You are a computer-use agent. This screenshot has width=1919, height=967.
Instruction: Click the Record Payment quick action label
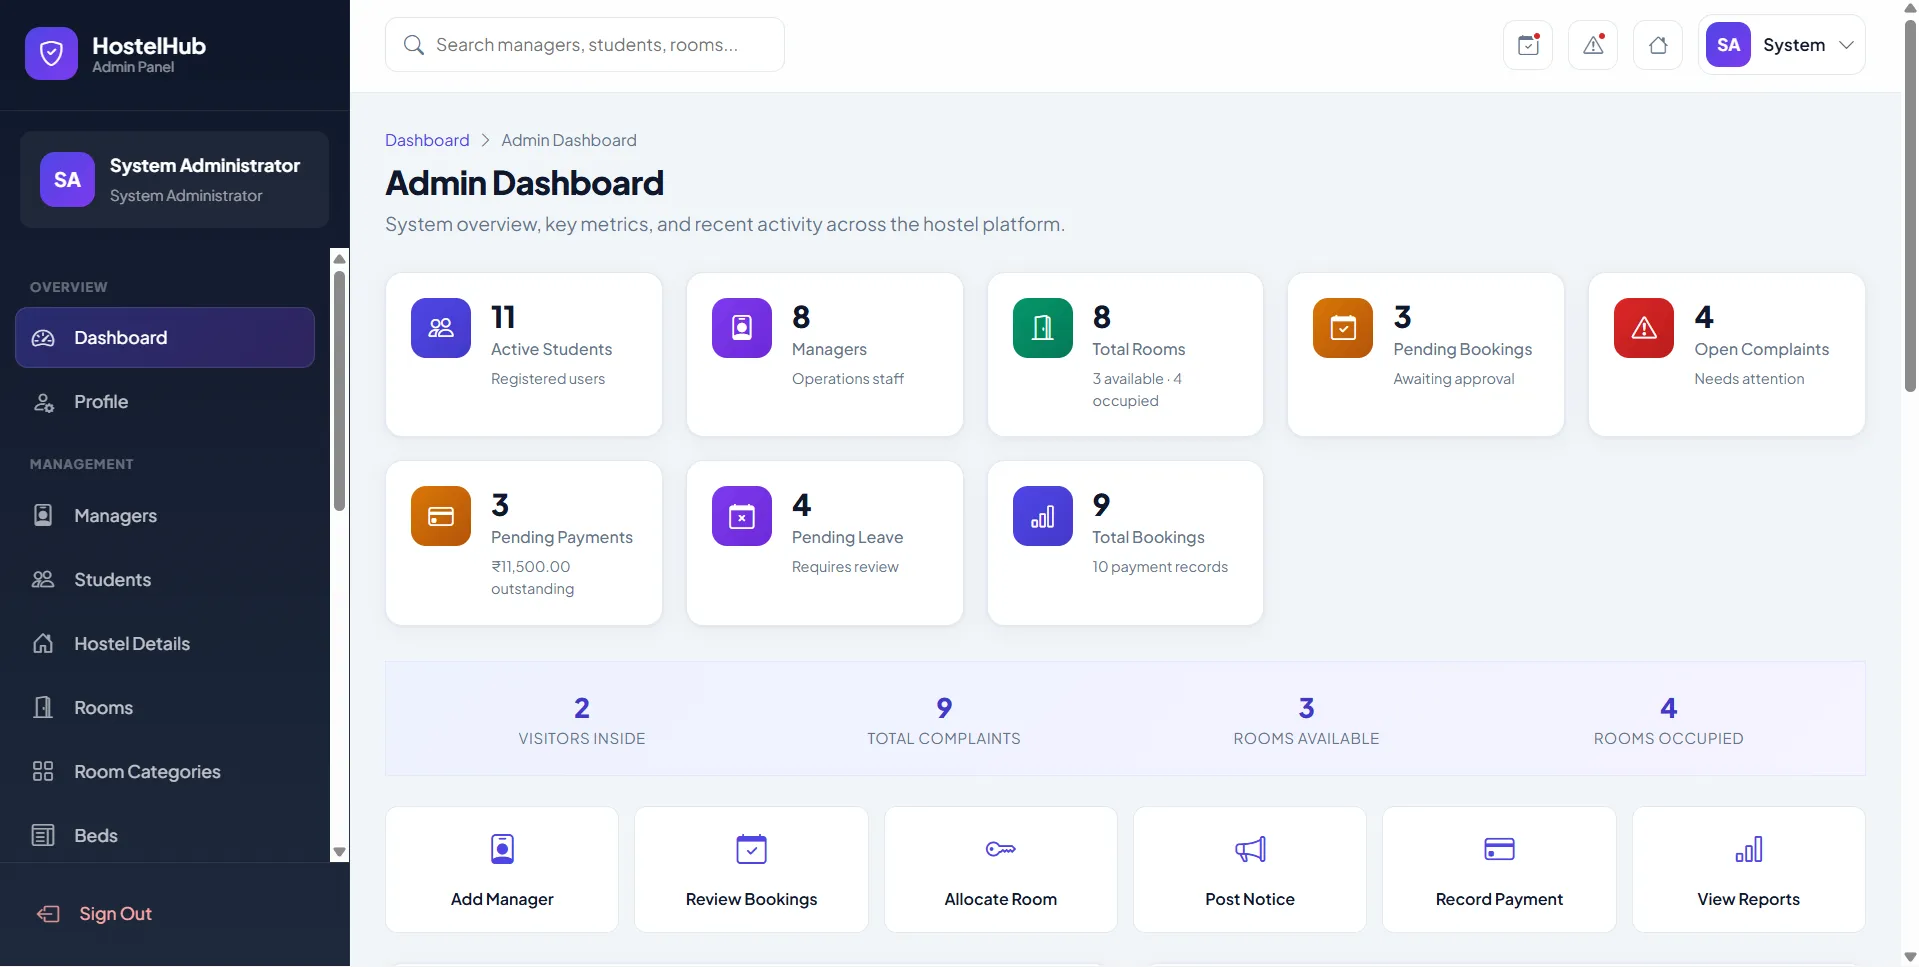click(x=1499, y=899)
